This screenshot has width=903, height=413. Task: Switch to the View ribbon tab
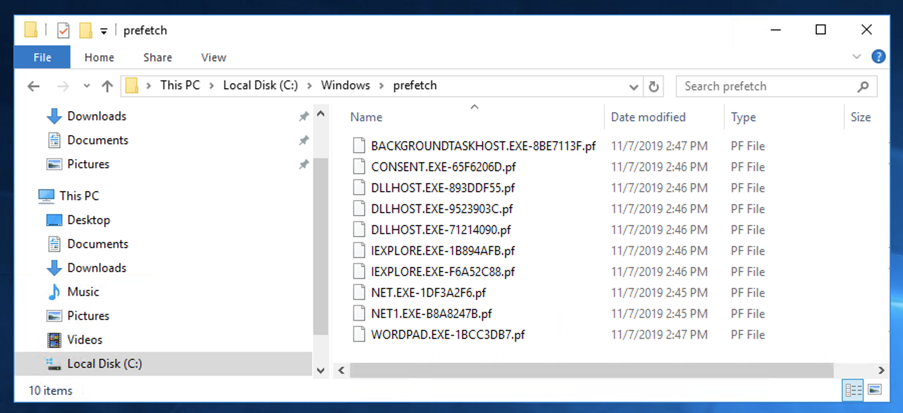(x=213, y=58)
